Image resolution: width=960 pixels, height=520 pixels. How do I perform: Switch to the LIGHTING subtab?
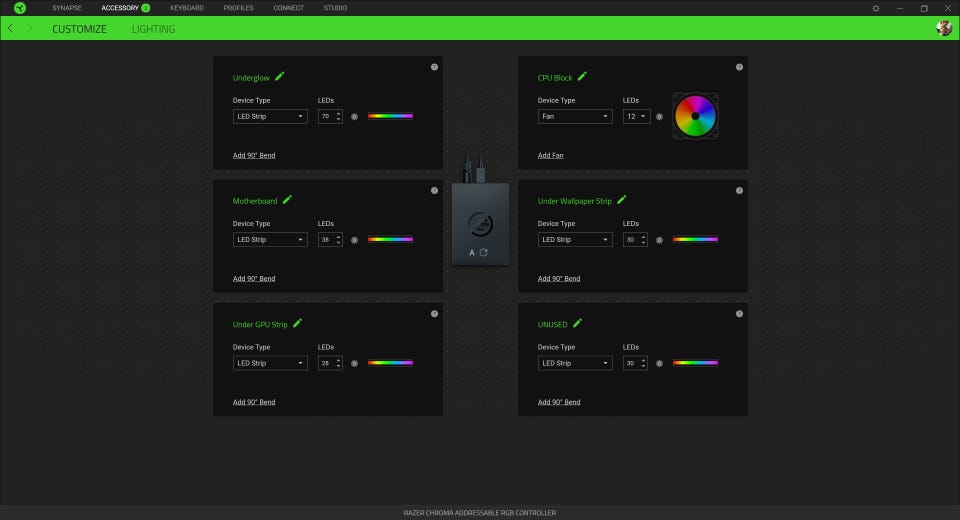click(x=153, y=29)
